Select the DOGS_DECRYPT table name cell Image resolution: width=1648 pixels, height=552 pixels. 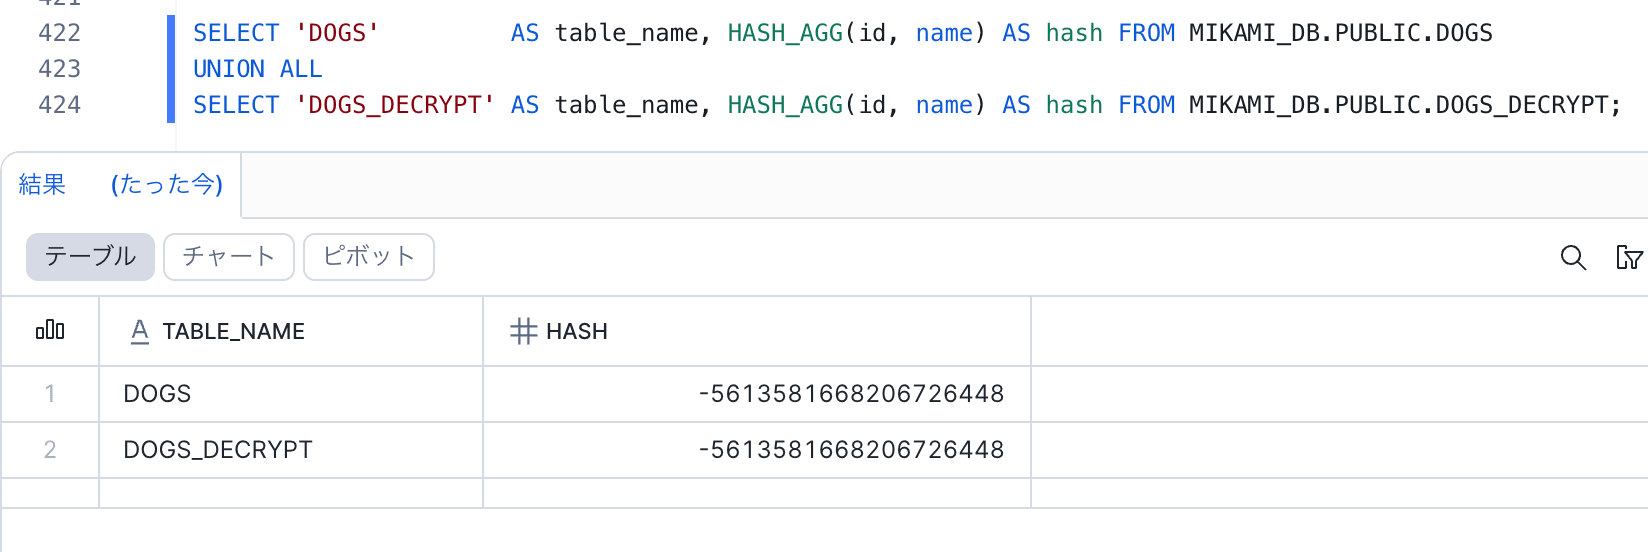click(x=291, y=450)
